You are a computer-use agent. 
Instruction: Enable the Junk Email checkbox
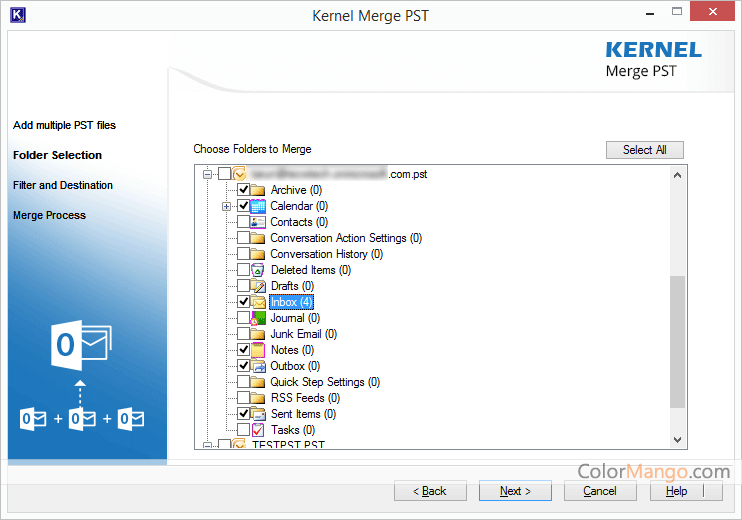(x=243, y=334)
